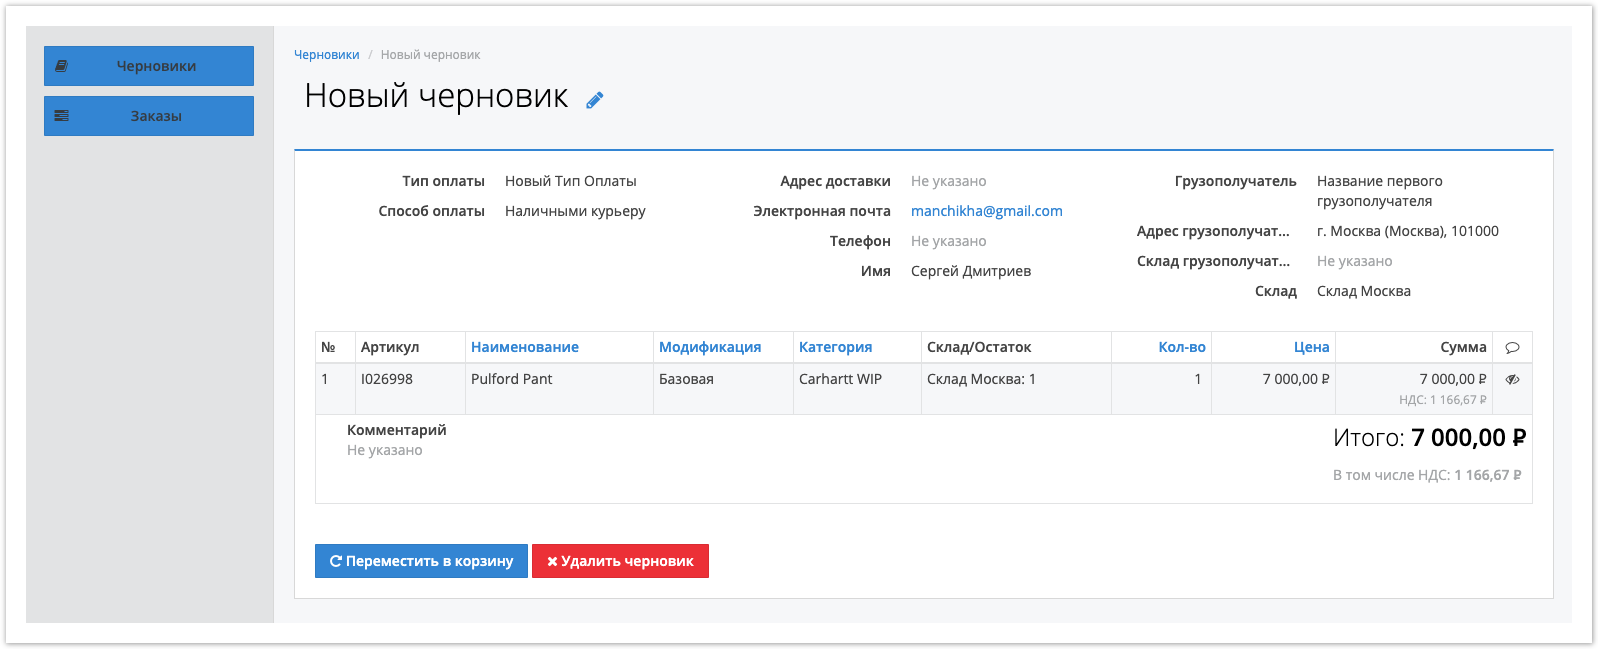Click the Грузополучатель label
Image resolution: width=1598 pixels, height=649 pixels.
click(1235, 181)
